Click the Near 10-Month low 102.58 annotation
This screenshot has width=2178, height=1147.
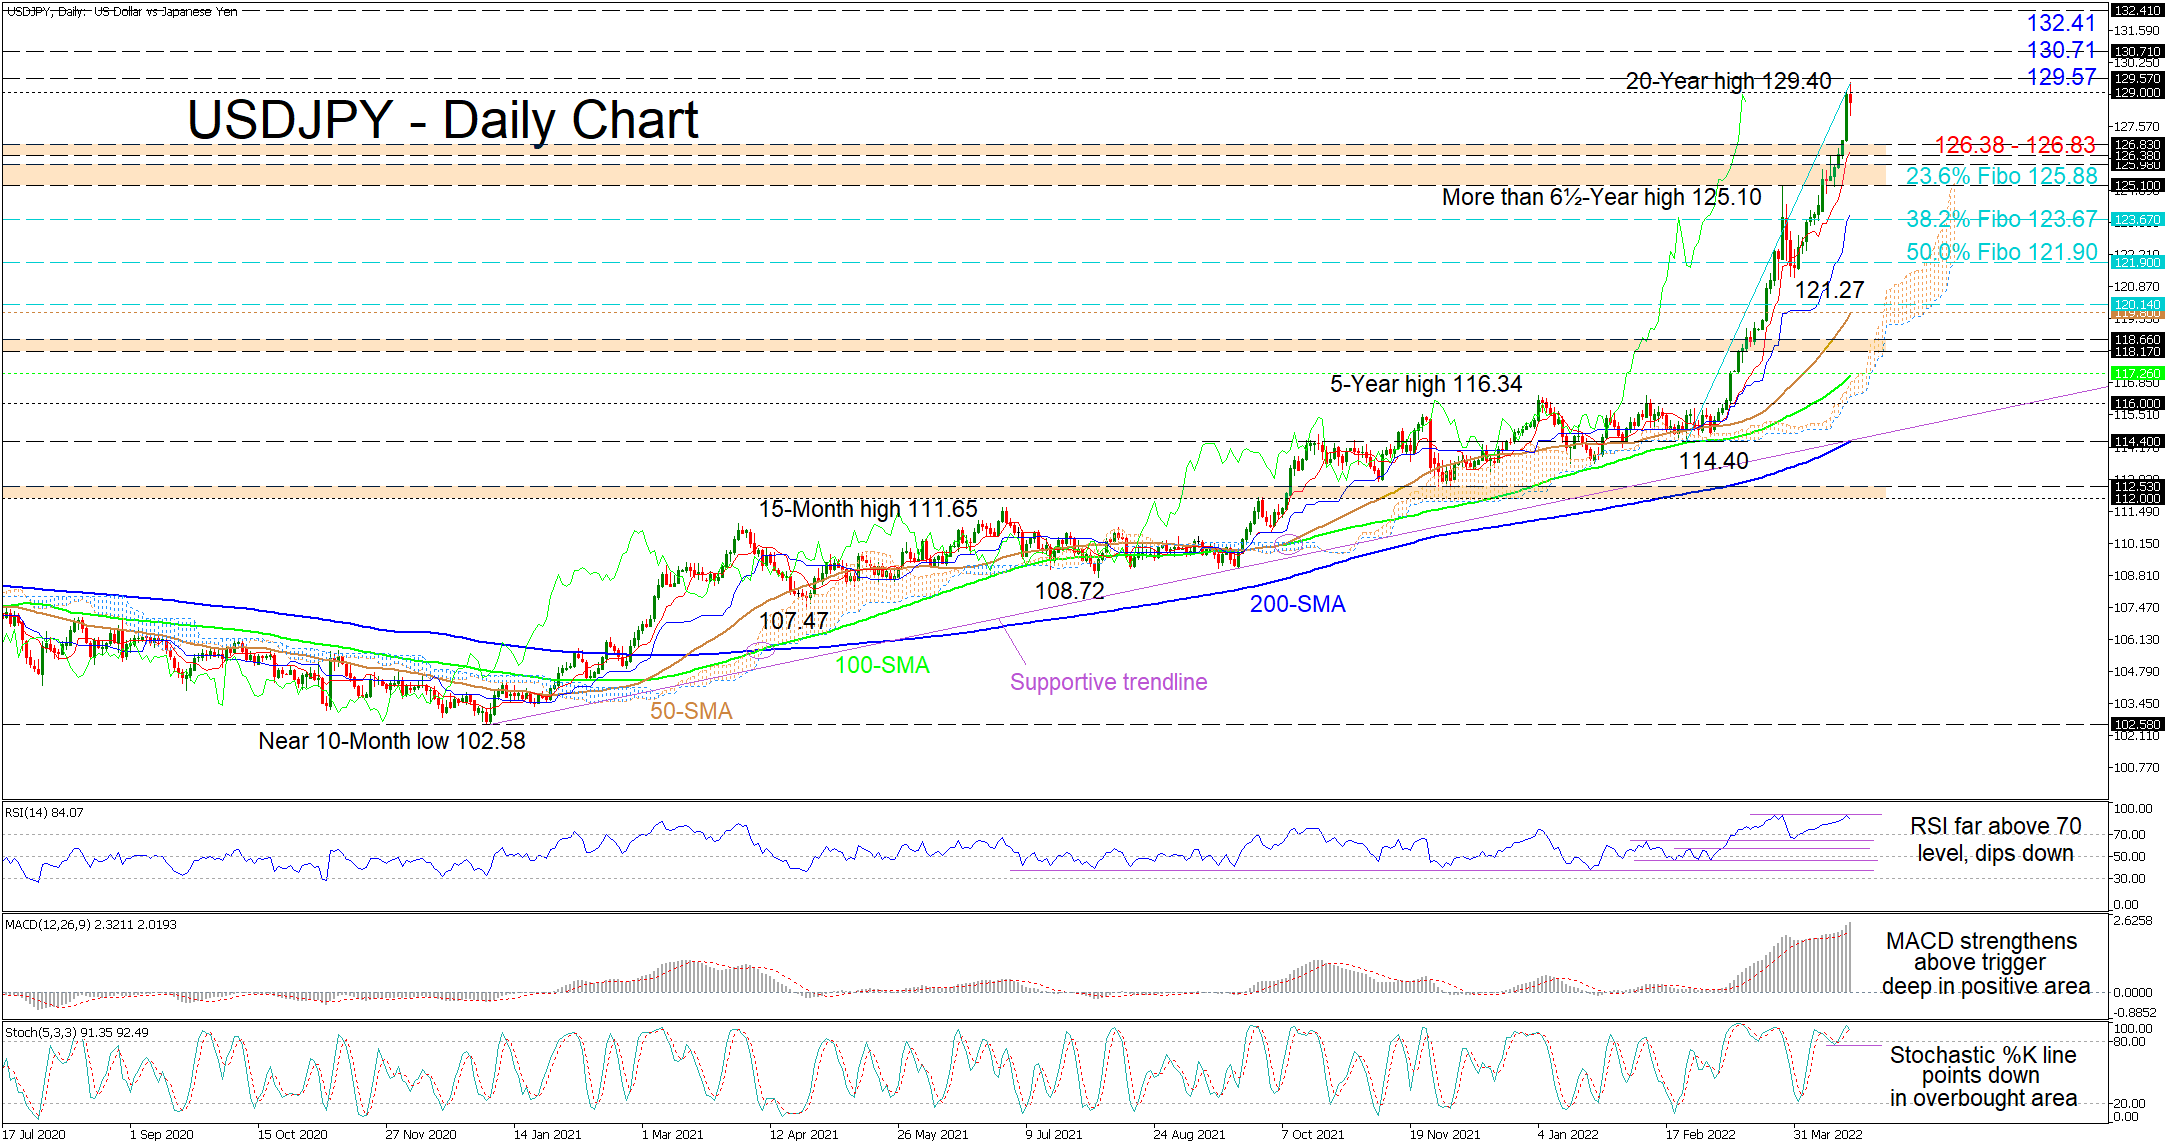pos(391,741)
